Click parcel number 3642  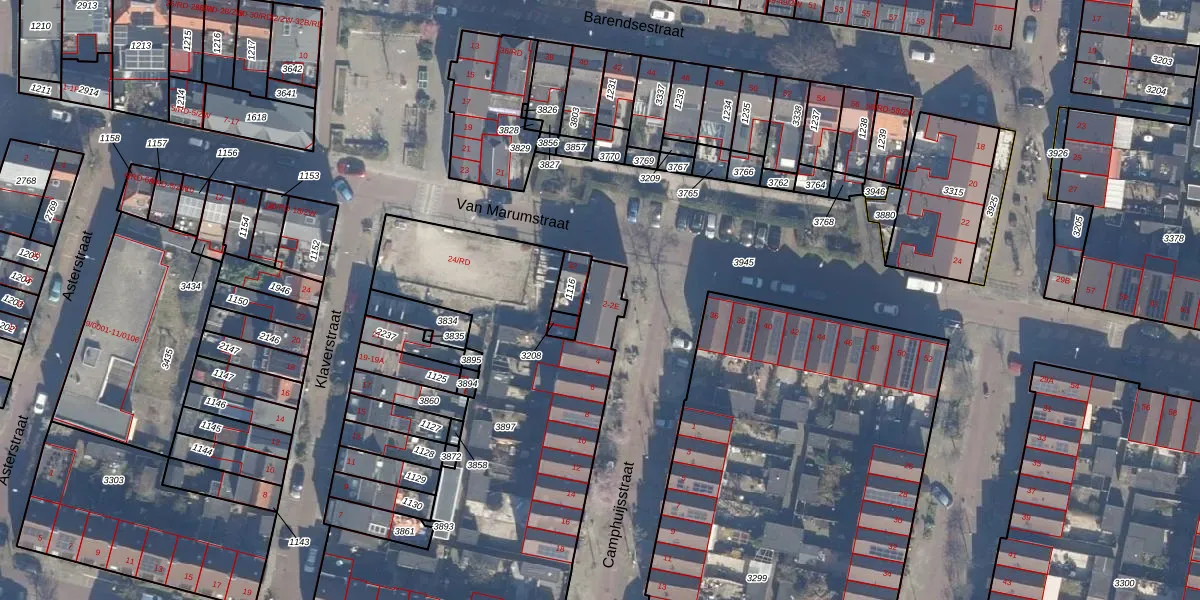[292, 69]
